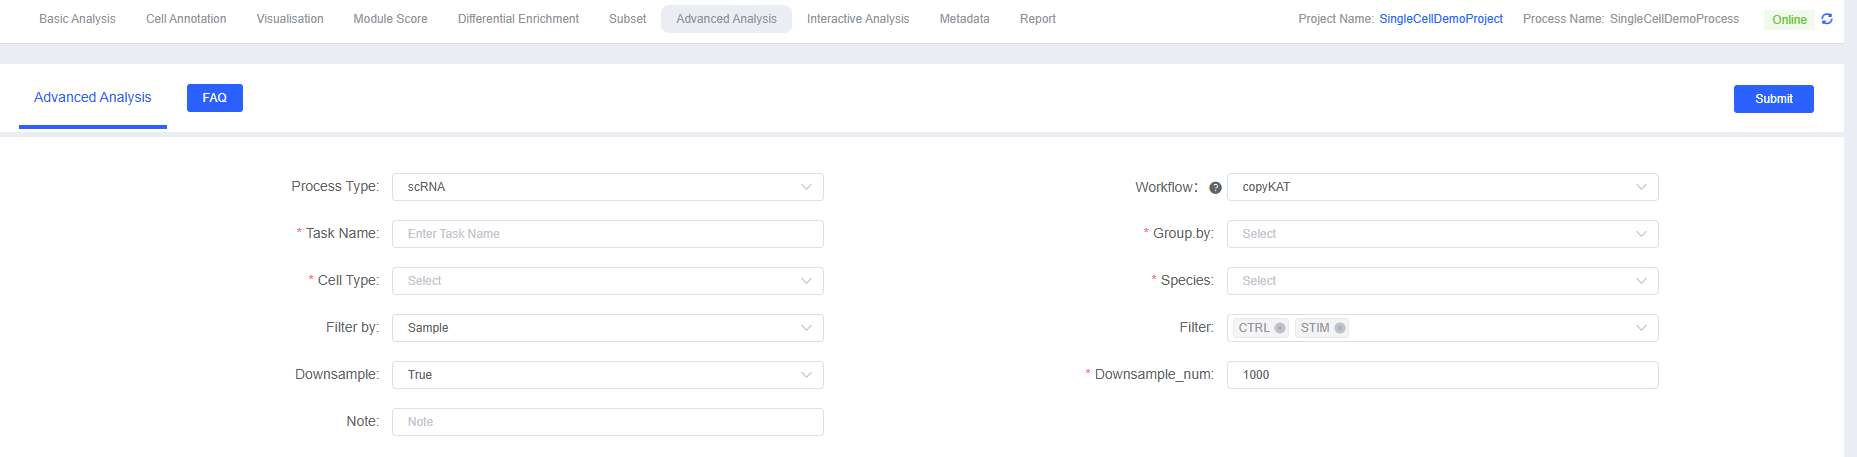Switch to the Basic Analysis tab
The height and width of the screenshot is (457, 1857).
click(77, 19)
